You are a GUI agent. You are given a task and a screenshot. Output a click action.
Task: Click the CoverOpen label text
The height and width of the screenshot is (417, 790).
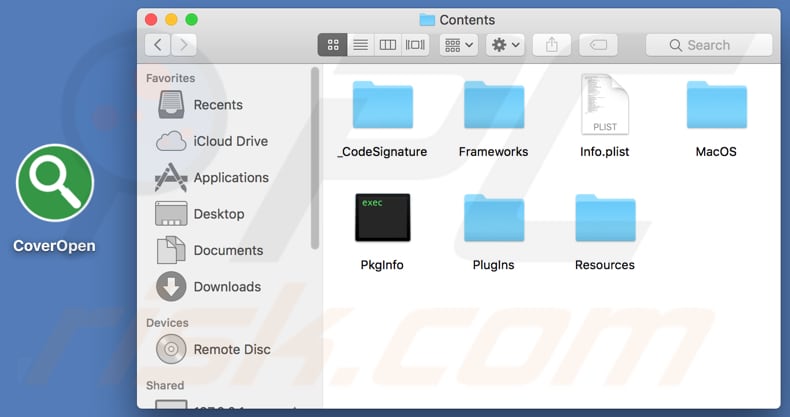[54, 246]
